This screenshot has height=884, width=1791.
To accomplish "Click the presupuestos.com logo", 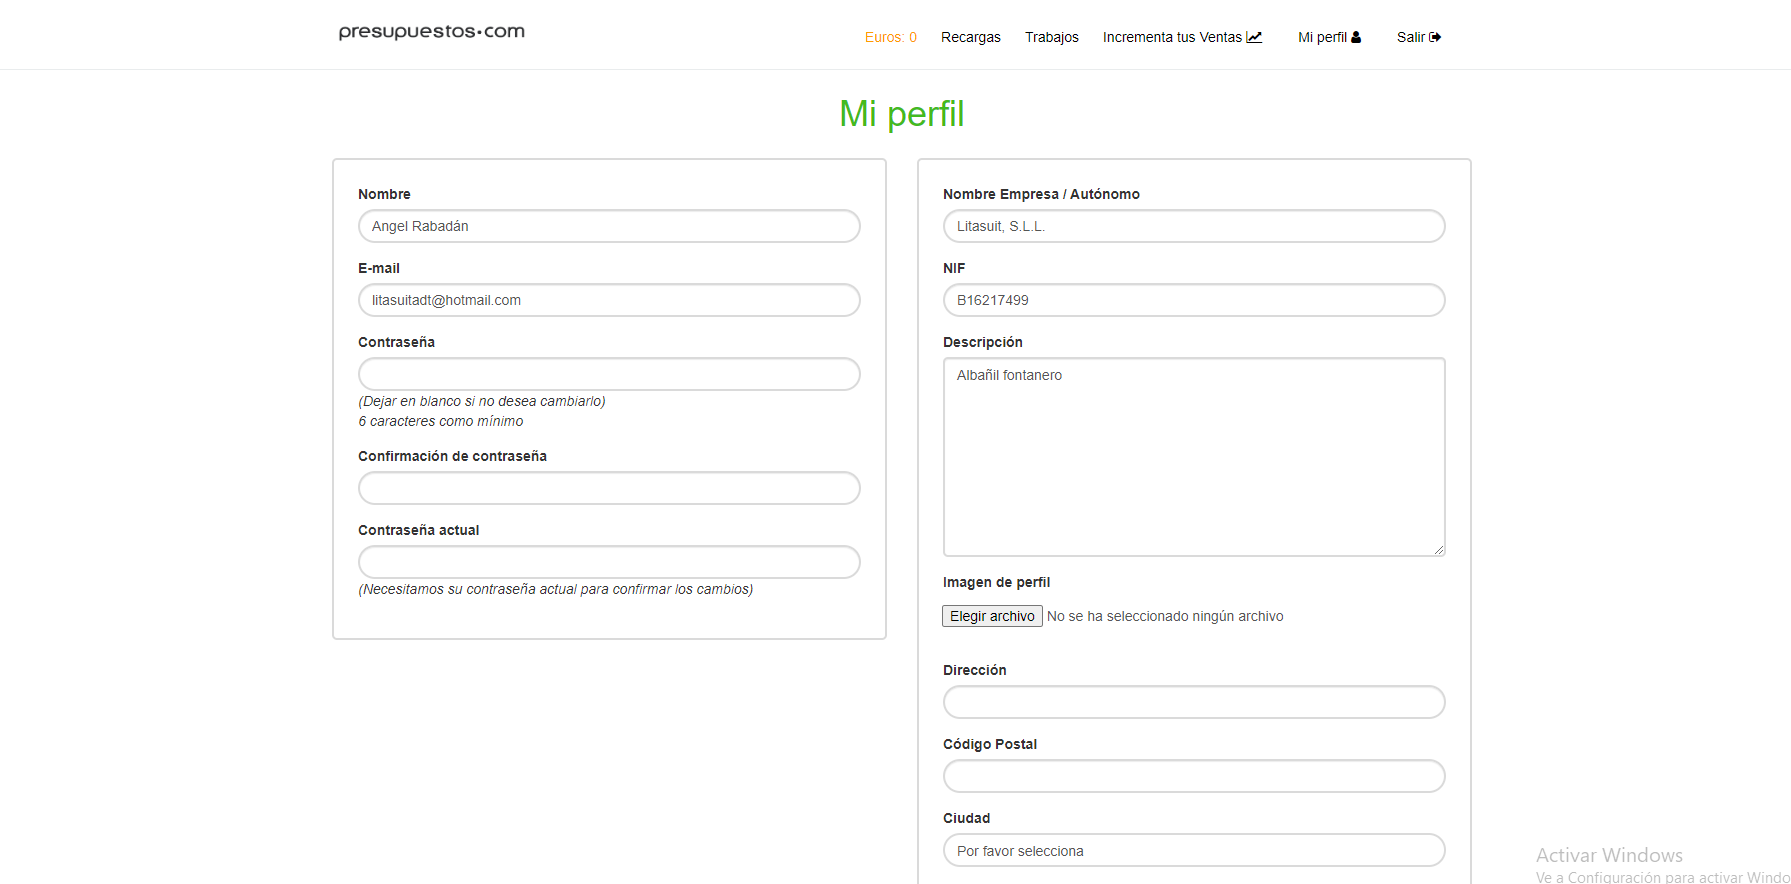I will tap(431, 32).
